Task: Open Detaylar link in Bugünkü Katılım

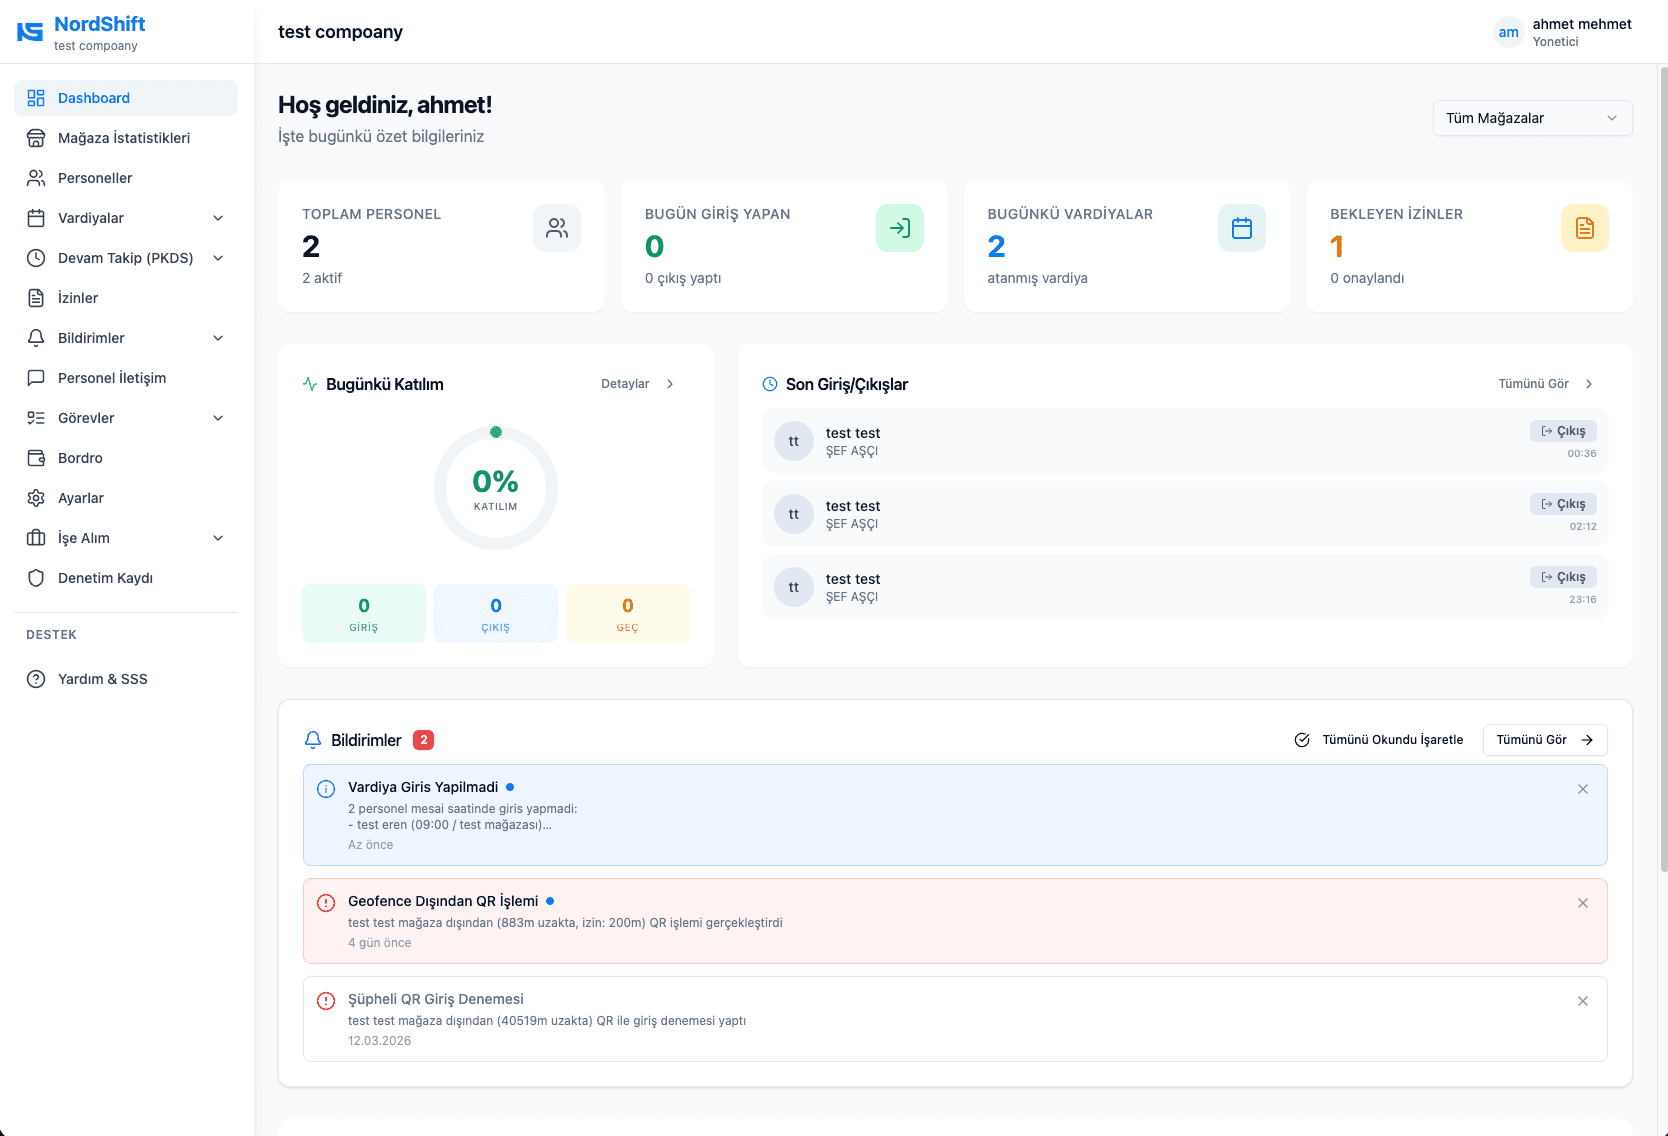Action: tap(624, 383)
